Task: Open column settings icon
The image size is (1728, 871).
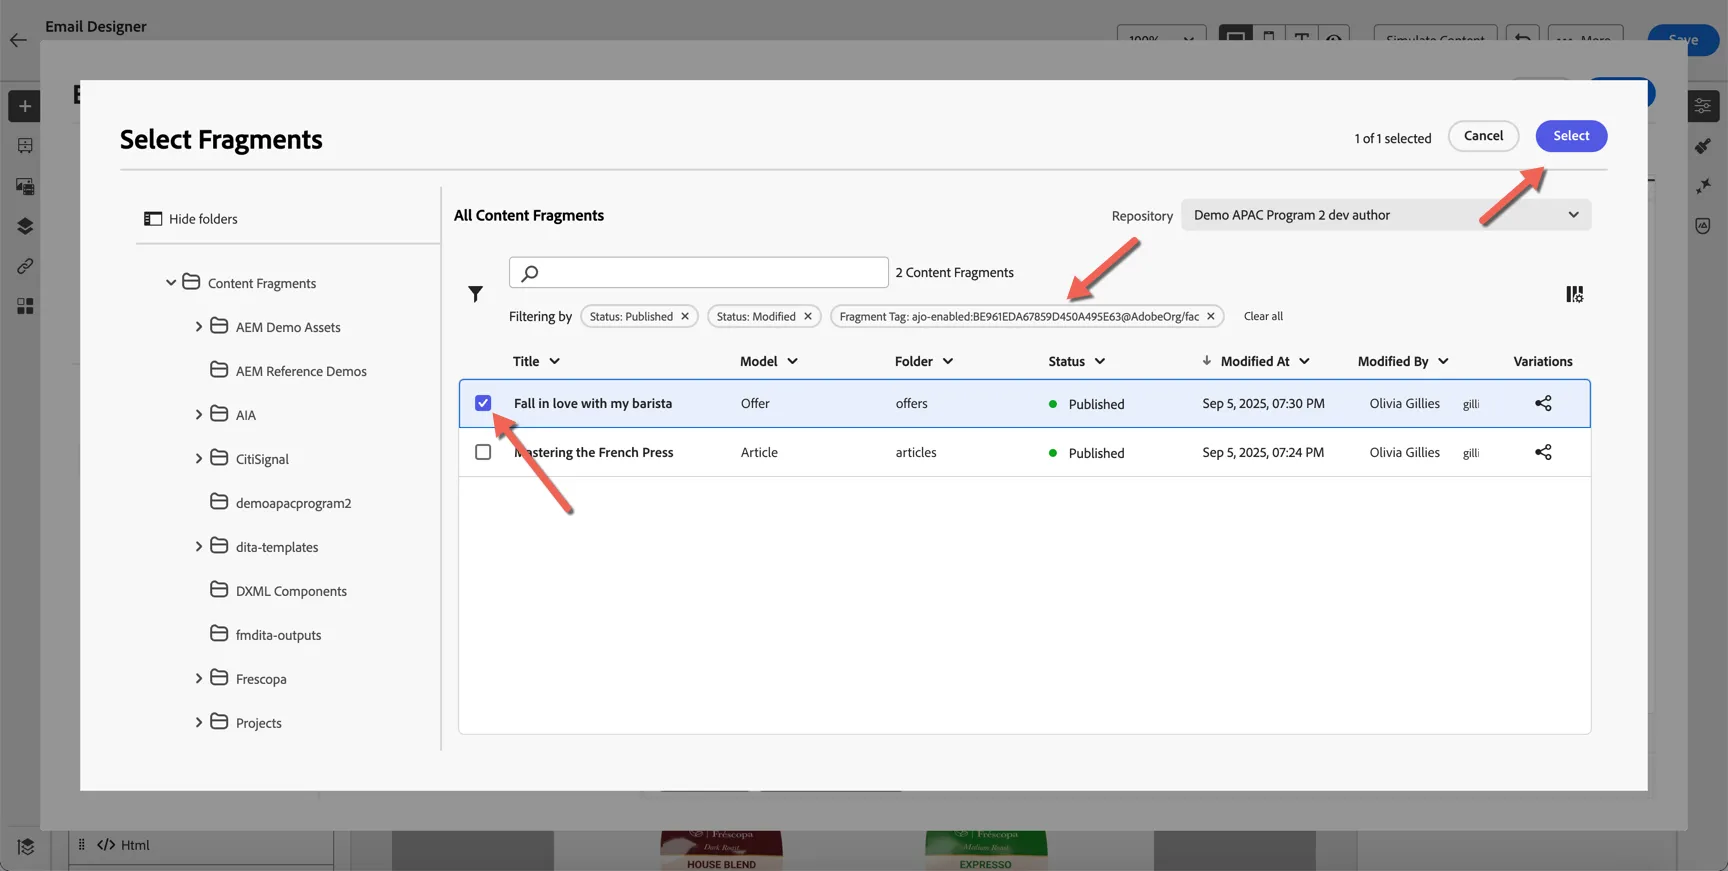Action: (x=1574, y=294)
